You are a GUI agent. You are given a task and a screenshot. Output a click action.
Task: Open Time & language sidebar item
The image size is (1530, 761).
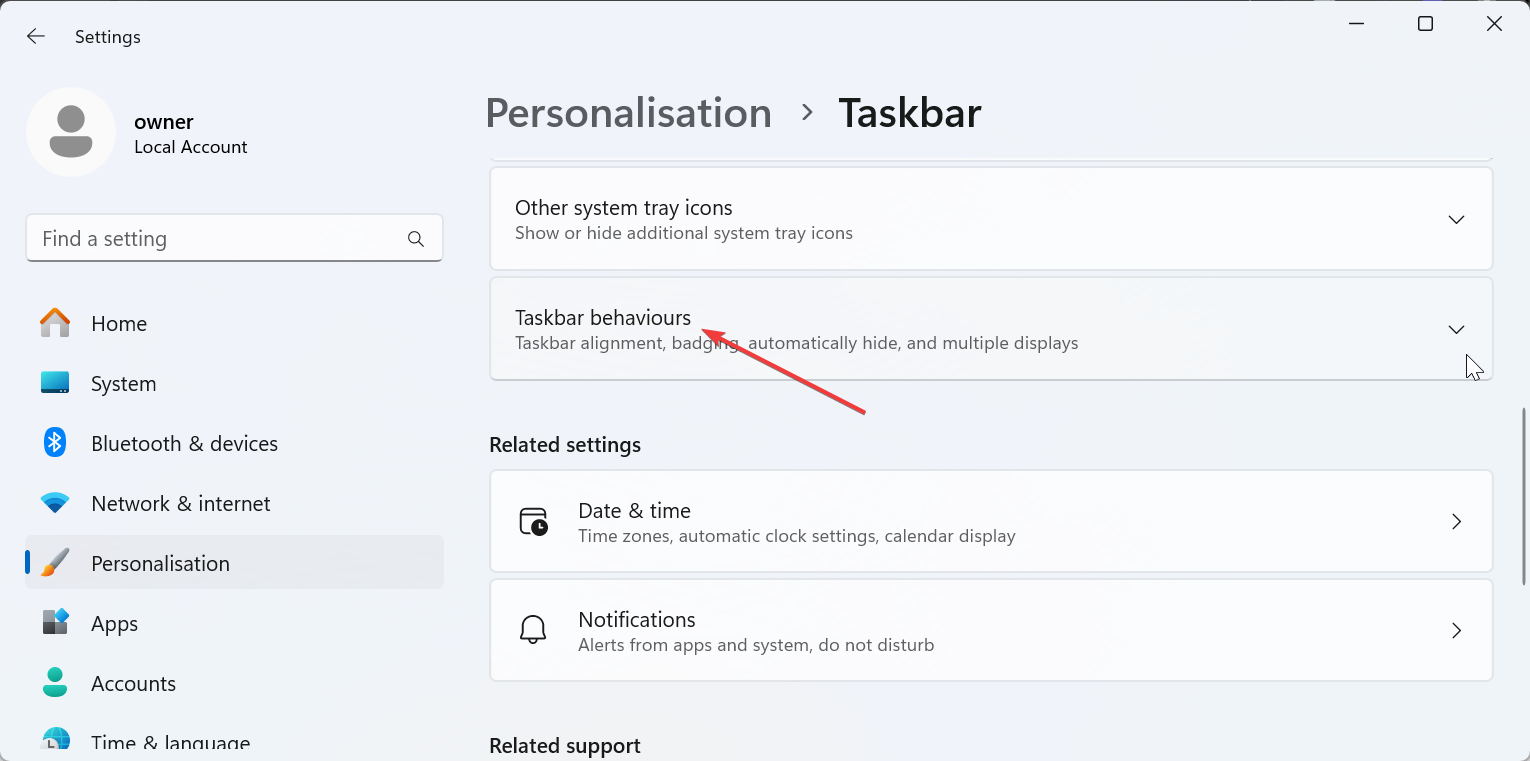[170, 742]
